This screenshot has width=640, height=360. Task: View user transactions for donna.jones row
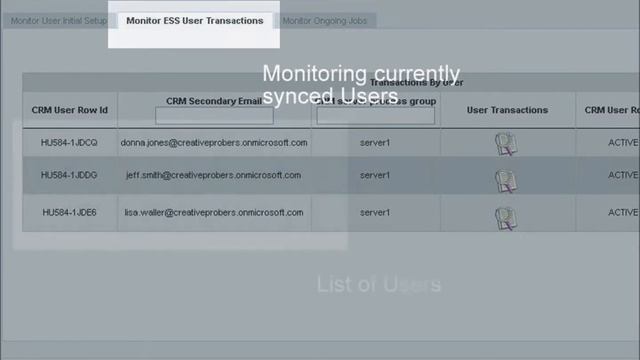pos(506,144)
